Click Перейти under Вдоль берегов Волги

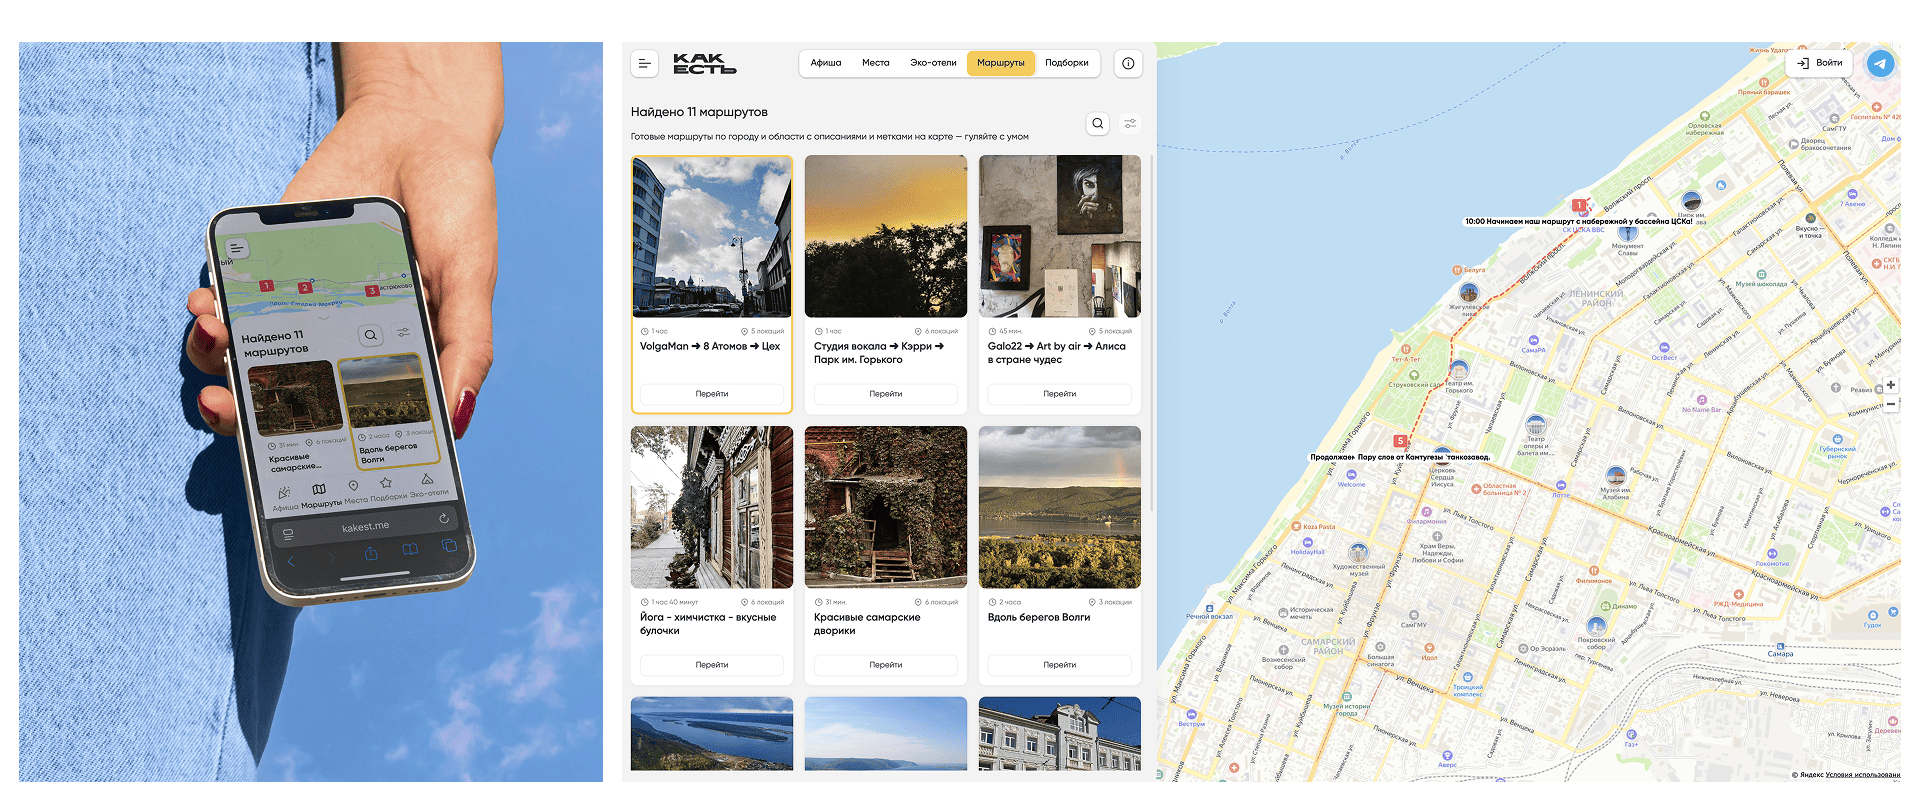(x=1059, y=665)
